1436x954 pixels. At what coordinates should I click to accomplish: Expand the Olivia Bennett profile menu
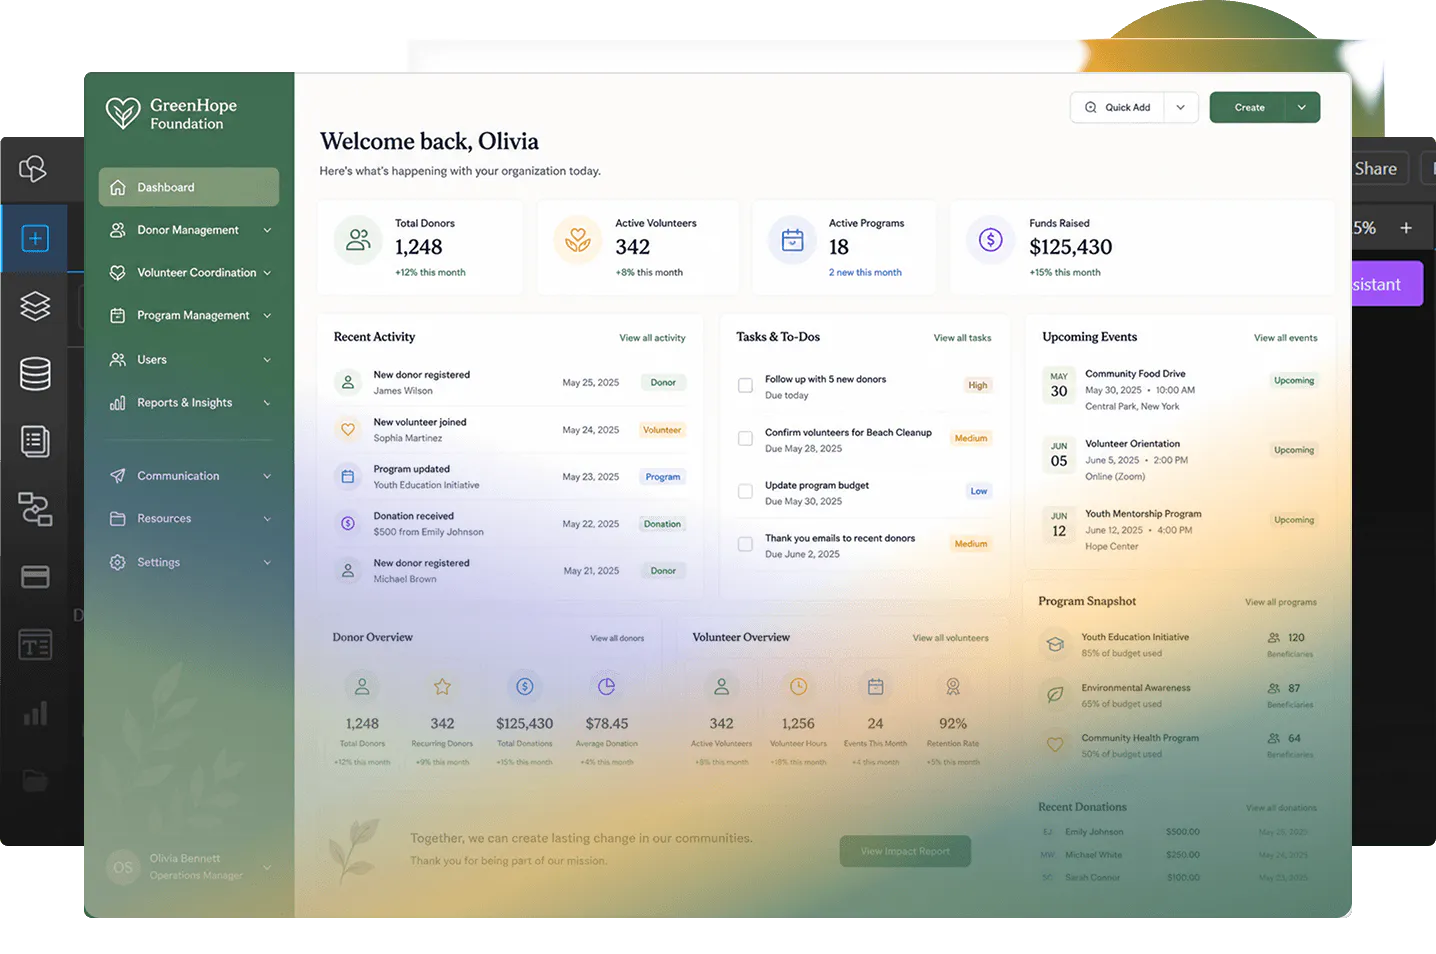pos(267,867)
